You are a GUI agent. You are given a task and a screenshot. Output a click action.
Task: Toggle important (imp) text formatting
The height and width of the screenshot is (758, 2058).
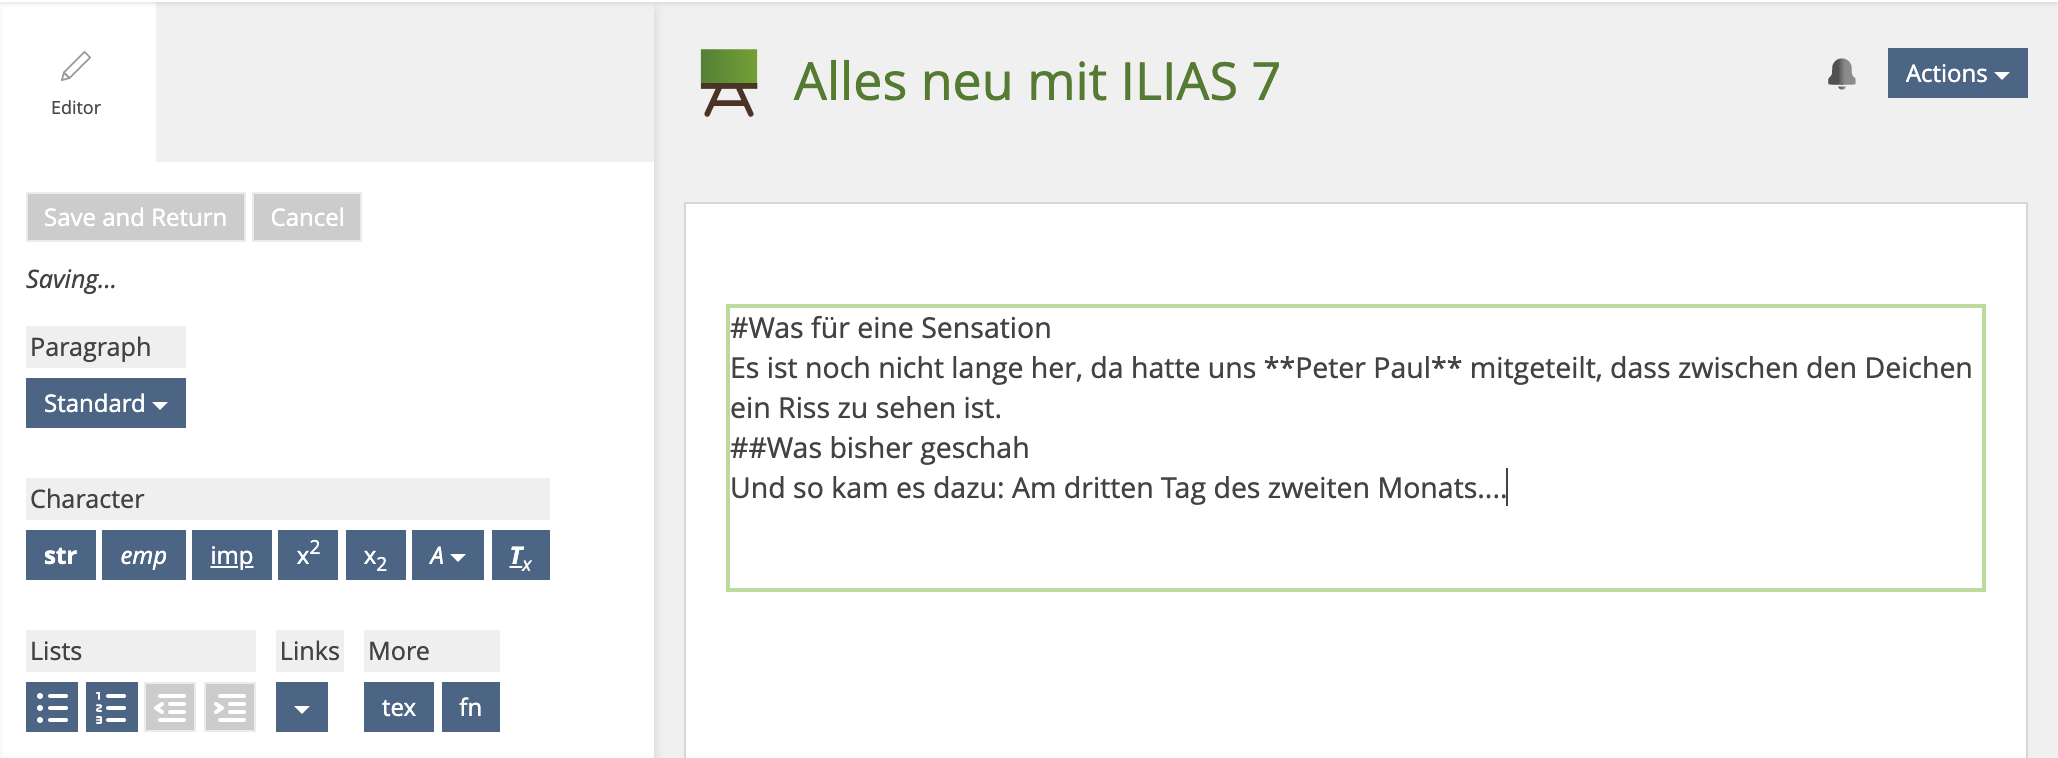coord(231,555)
